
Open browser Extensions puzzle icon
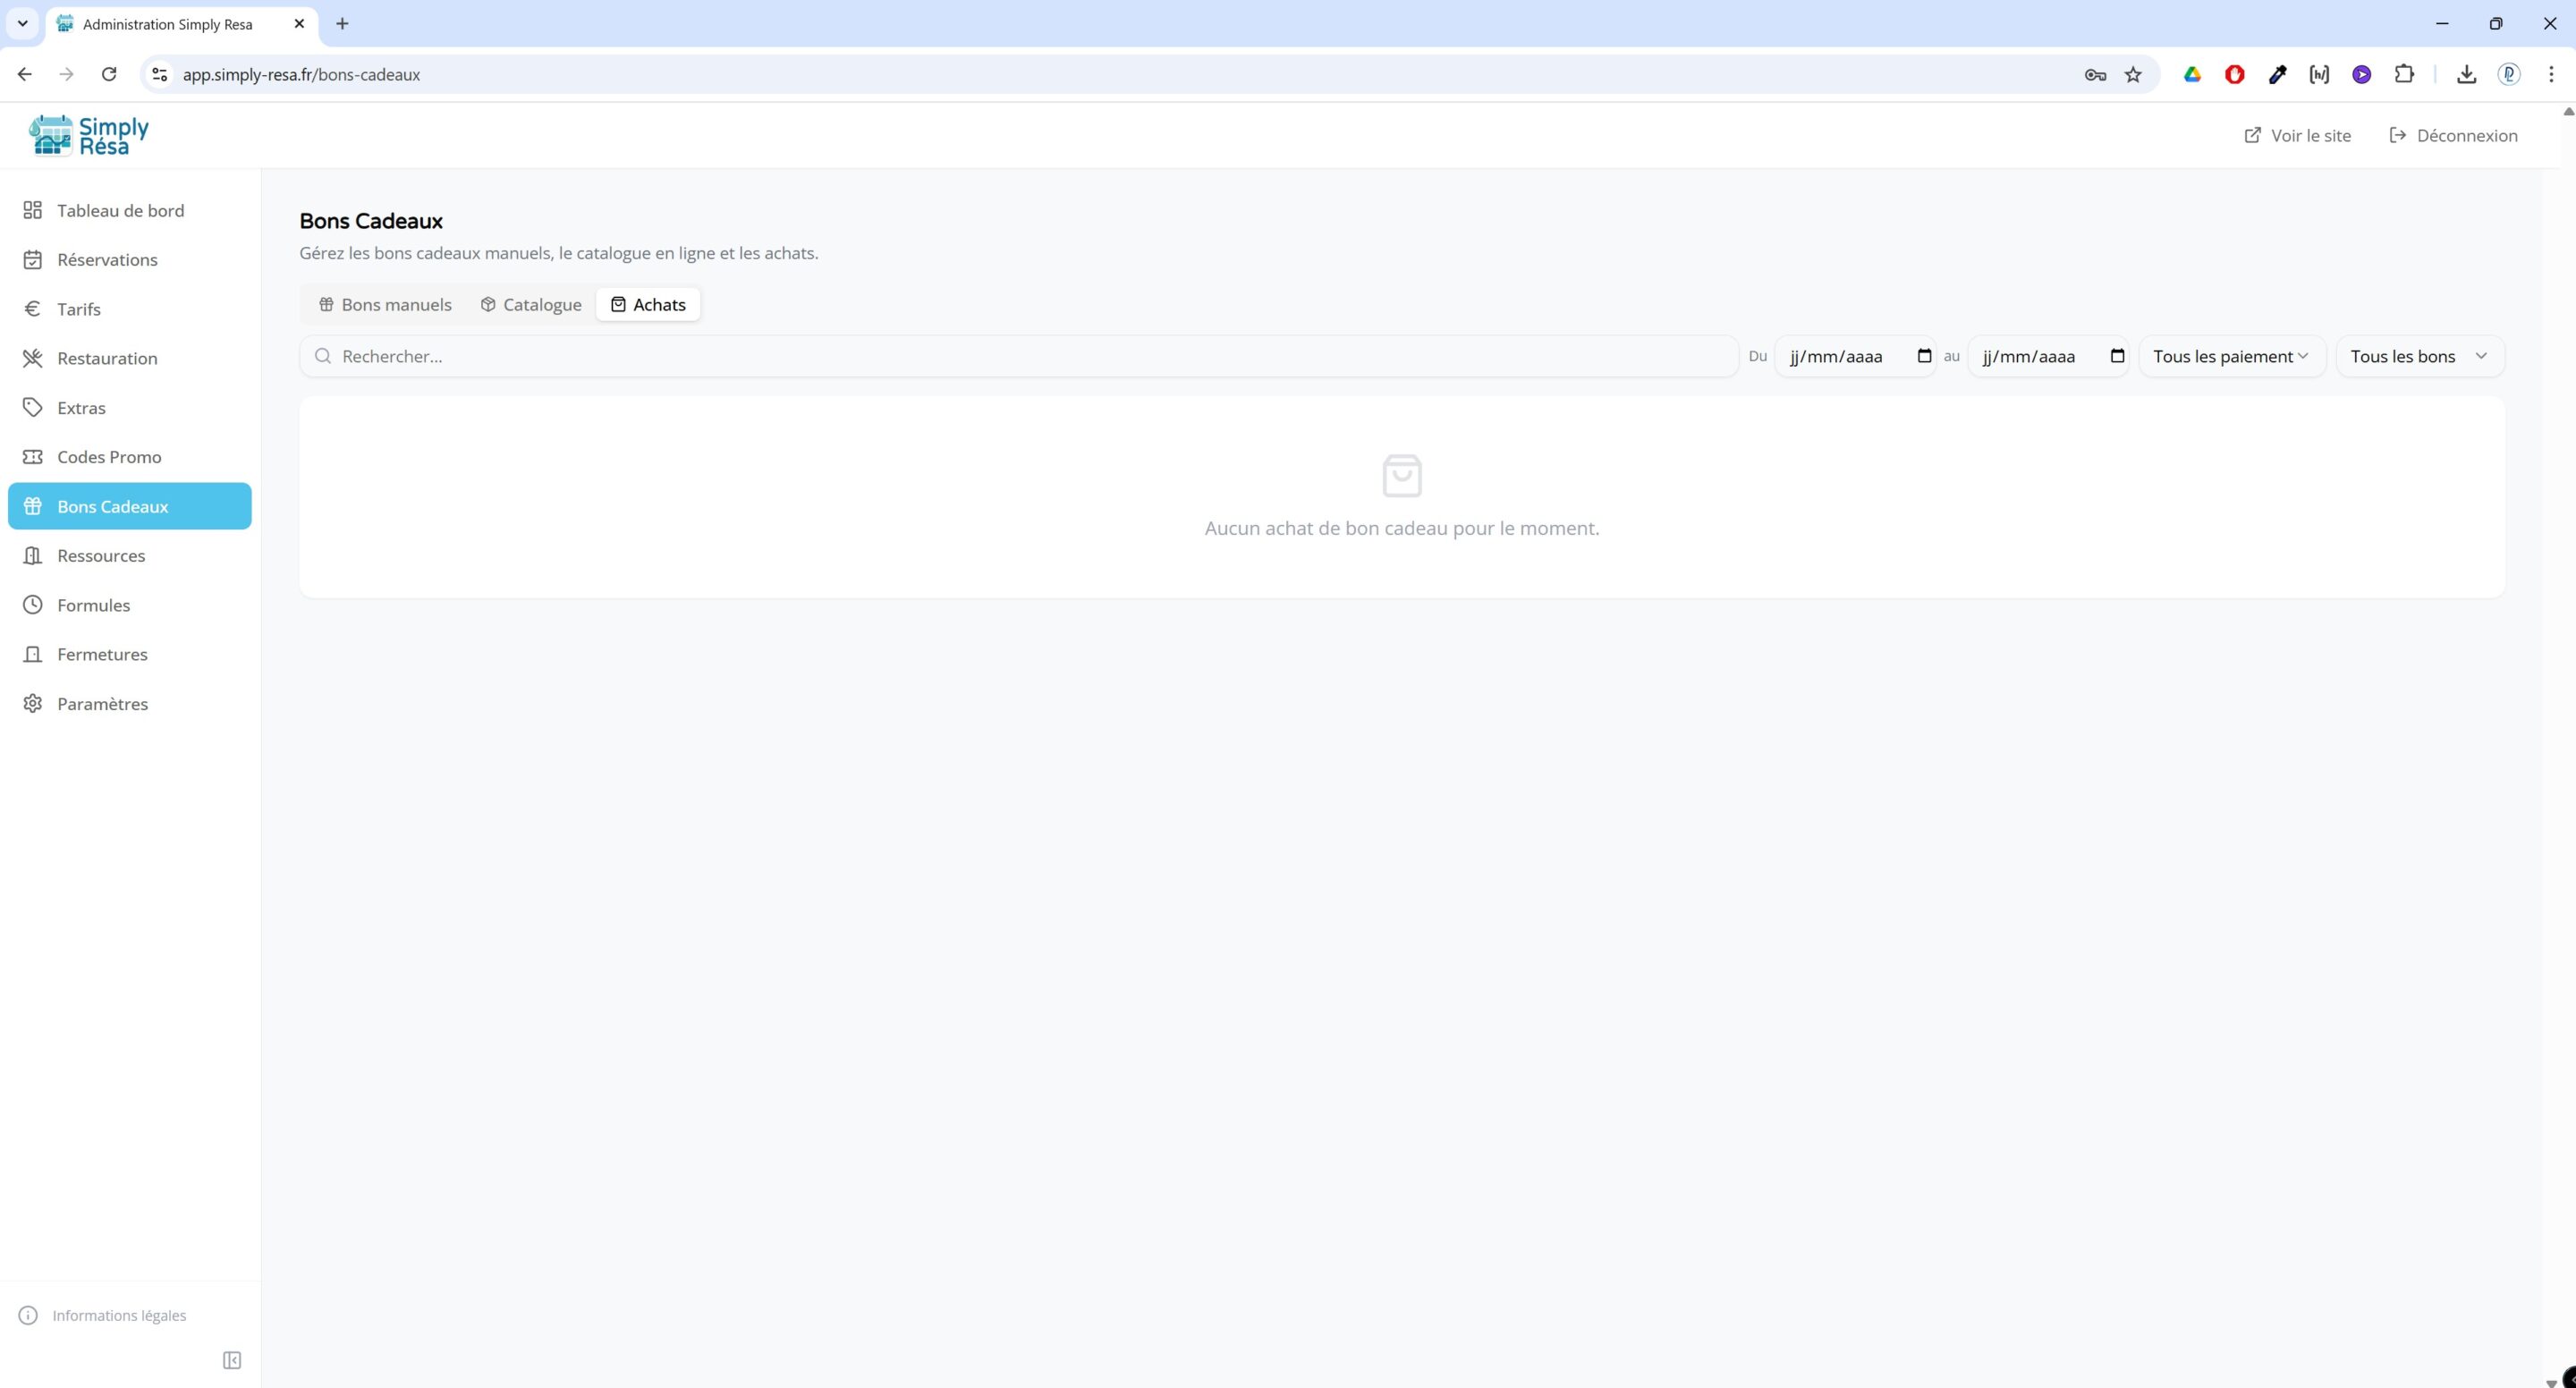[2404, 75]
